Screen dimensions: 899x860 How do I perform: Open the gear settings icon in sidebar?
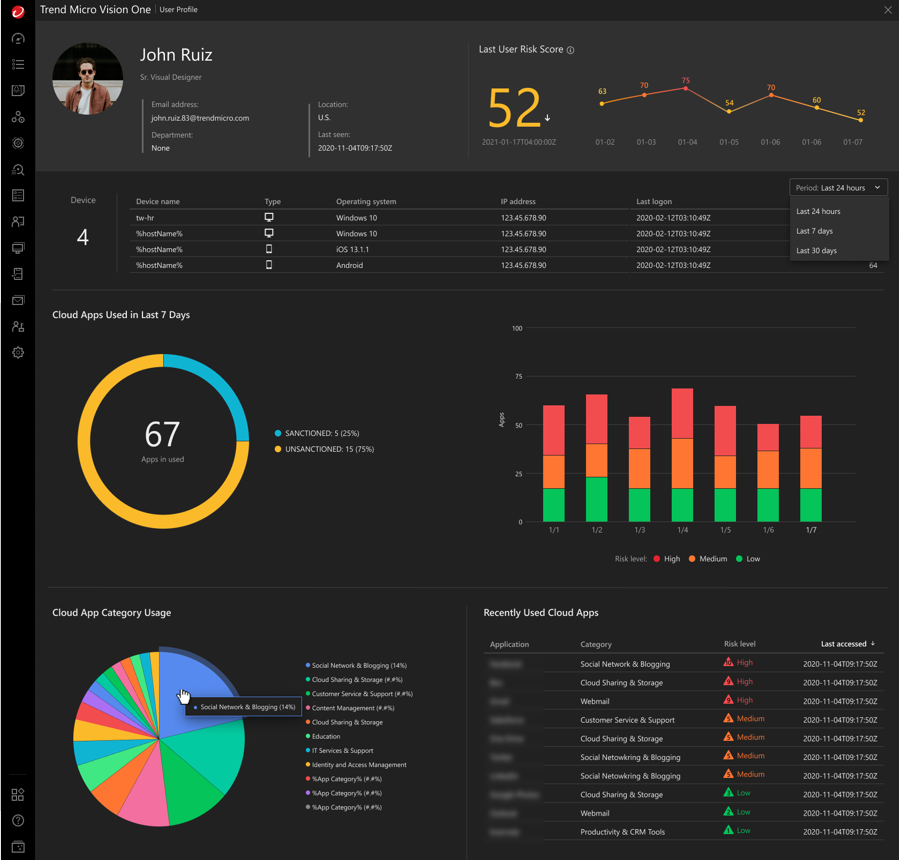pyautogui.click(x=18, y=353)
